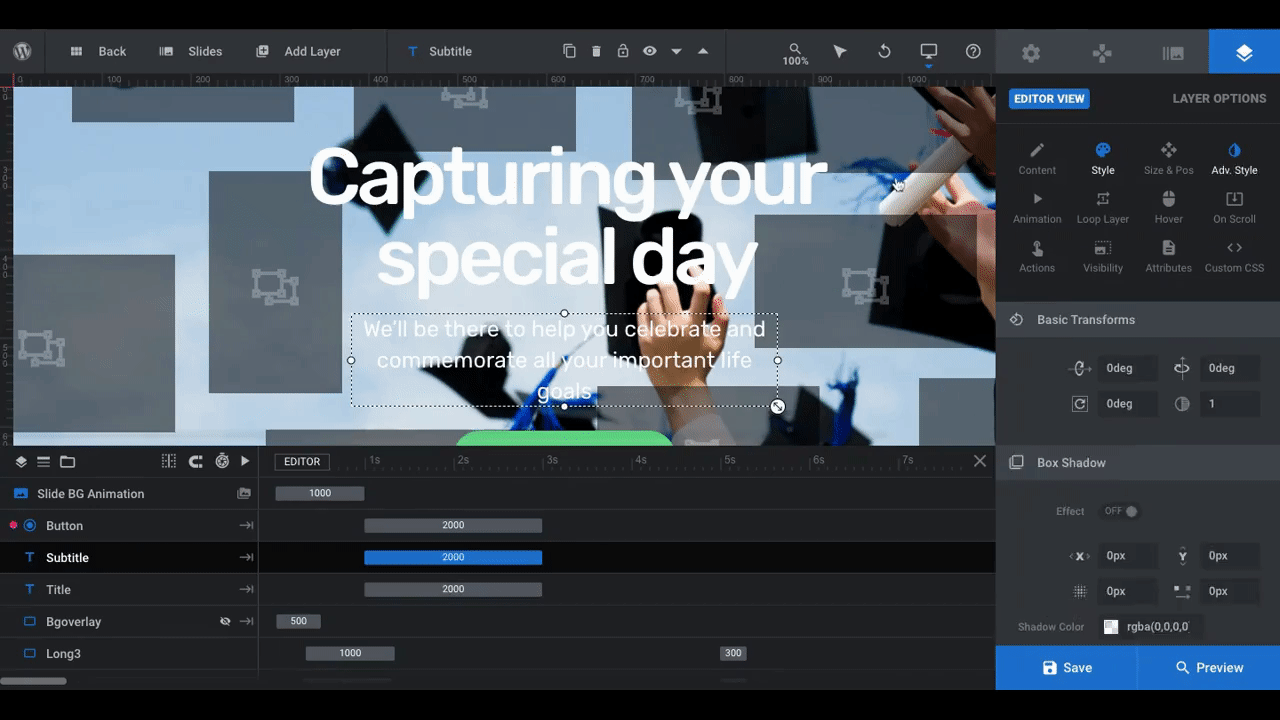Click the arrow icon on Button row
This screenshot has height=720, width=1280.
coord(245,525)
